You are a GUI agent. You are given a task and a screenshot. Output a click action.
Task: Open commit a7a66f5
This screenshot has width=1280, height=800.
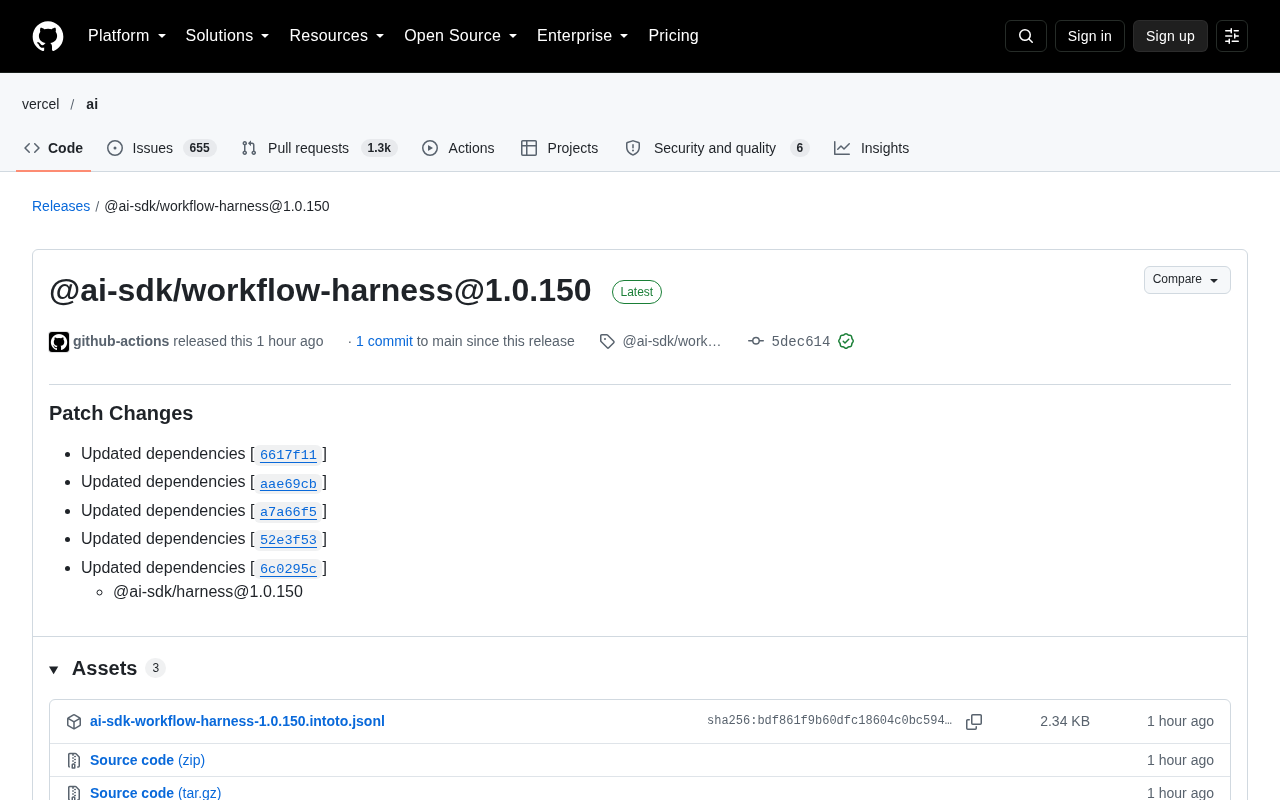[x=288, y=512]
